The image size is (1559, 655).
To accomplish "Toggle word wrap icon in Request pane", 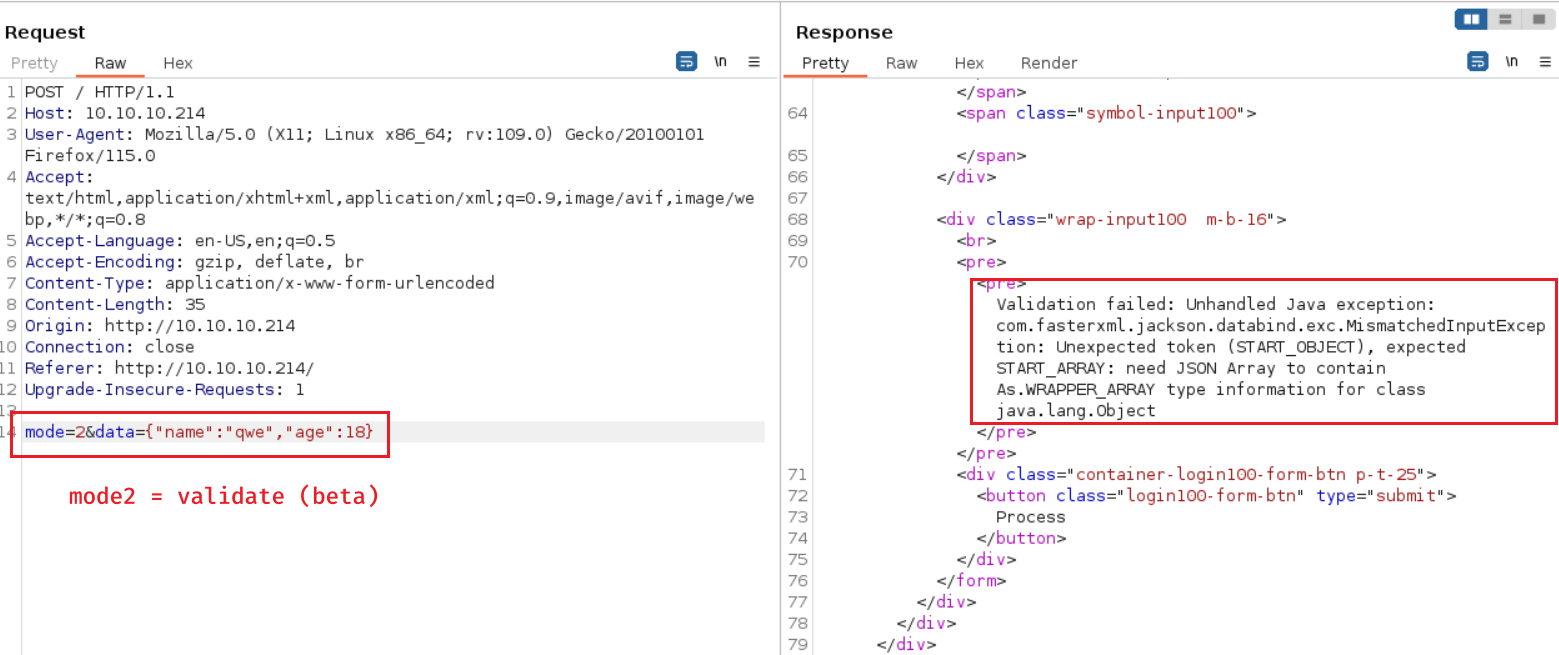I will coord(687,62).
